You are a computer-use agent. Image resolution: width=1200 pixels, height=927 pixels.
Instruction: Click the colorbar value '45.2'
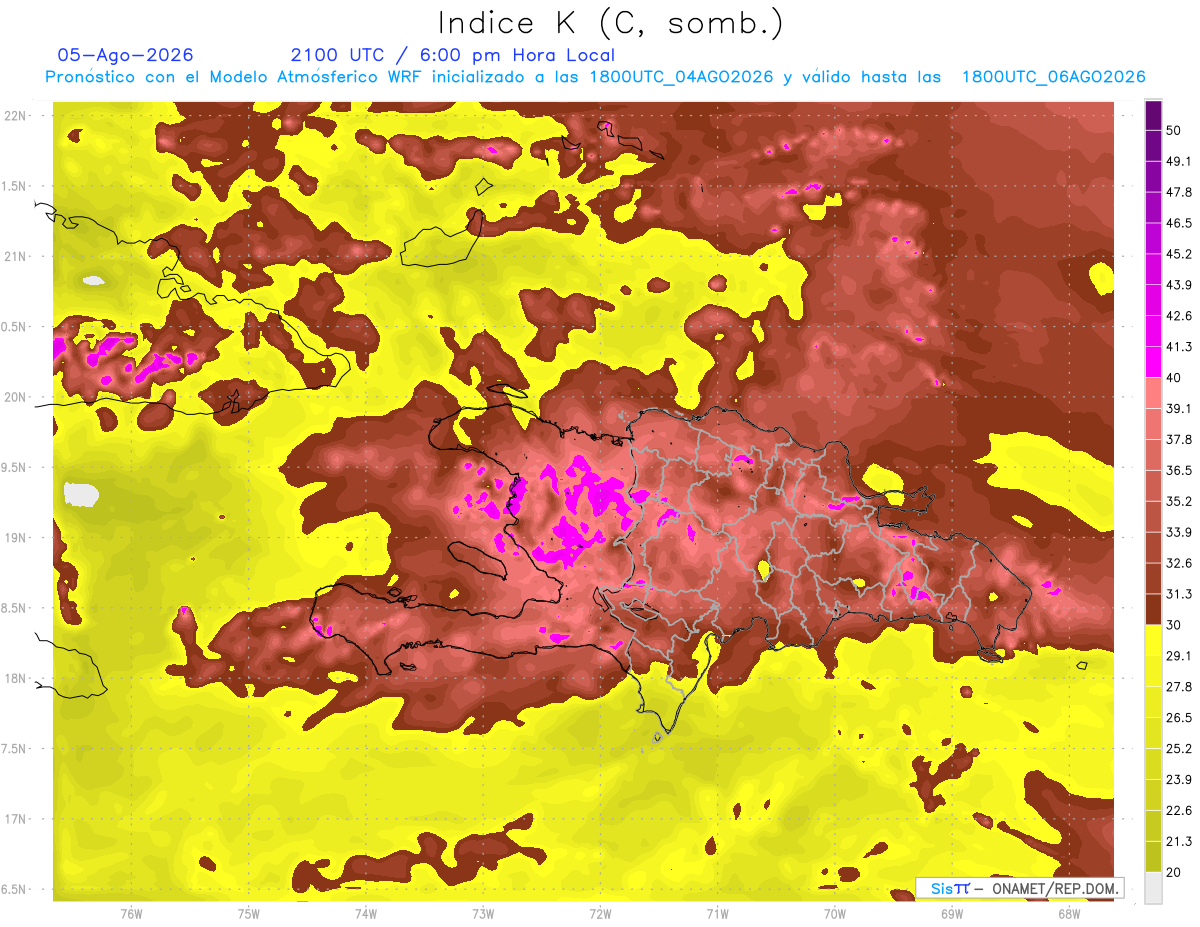(x=1179, y=254)
